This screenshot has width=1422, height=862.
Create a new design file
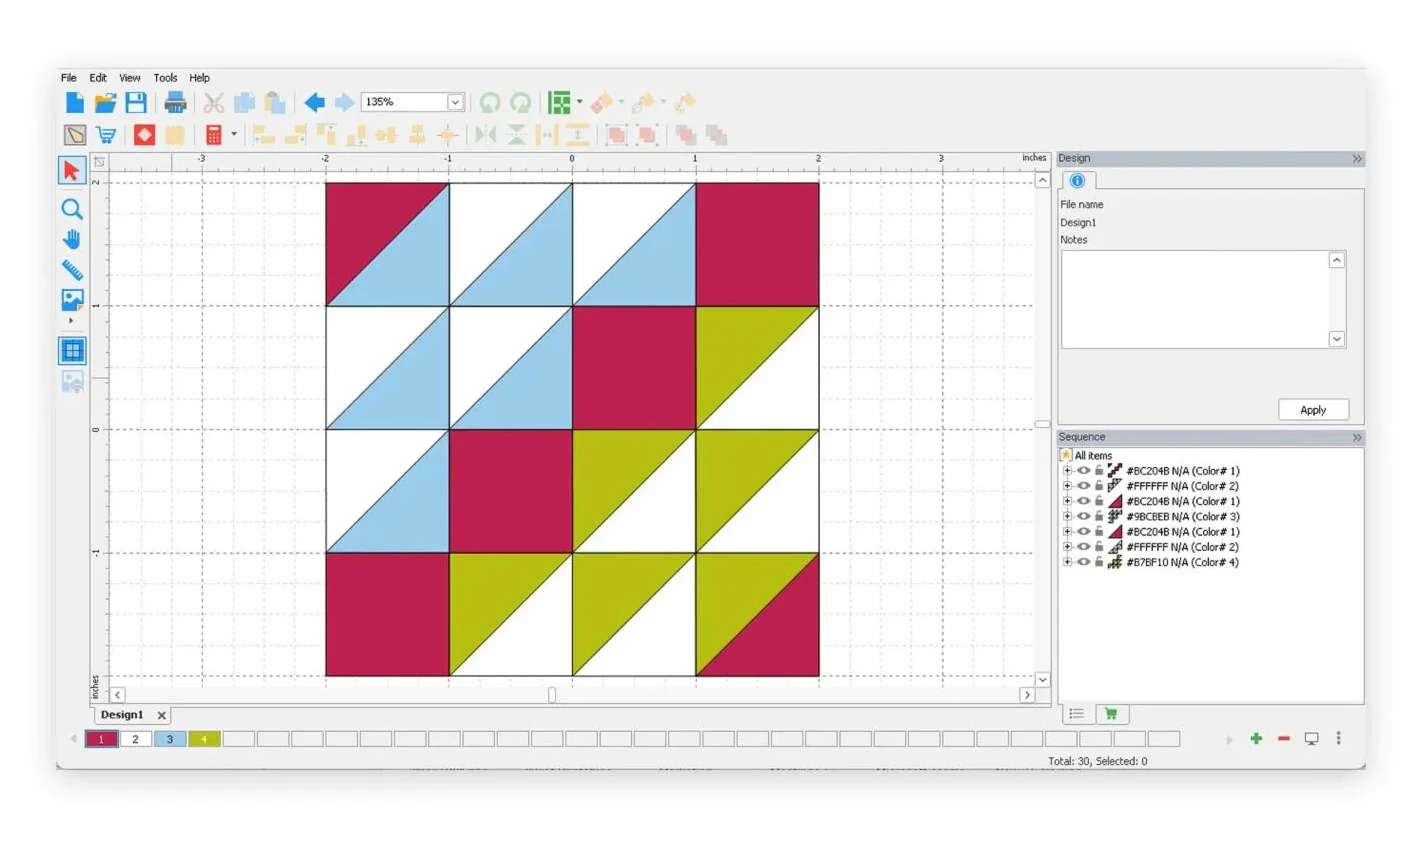click(75, 102)
